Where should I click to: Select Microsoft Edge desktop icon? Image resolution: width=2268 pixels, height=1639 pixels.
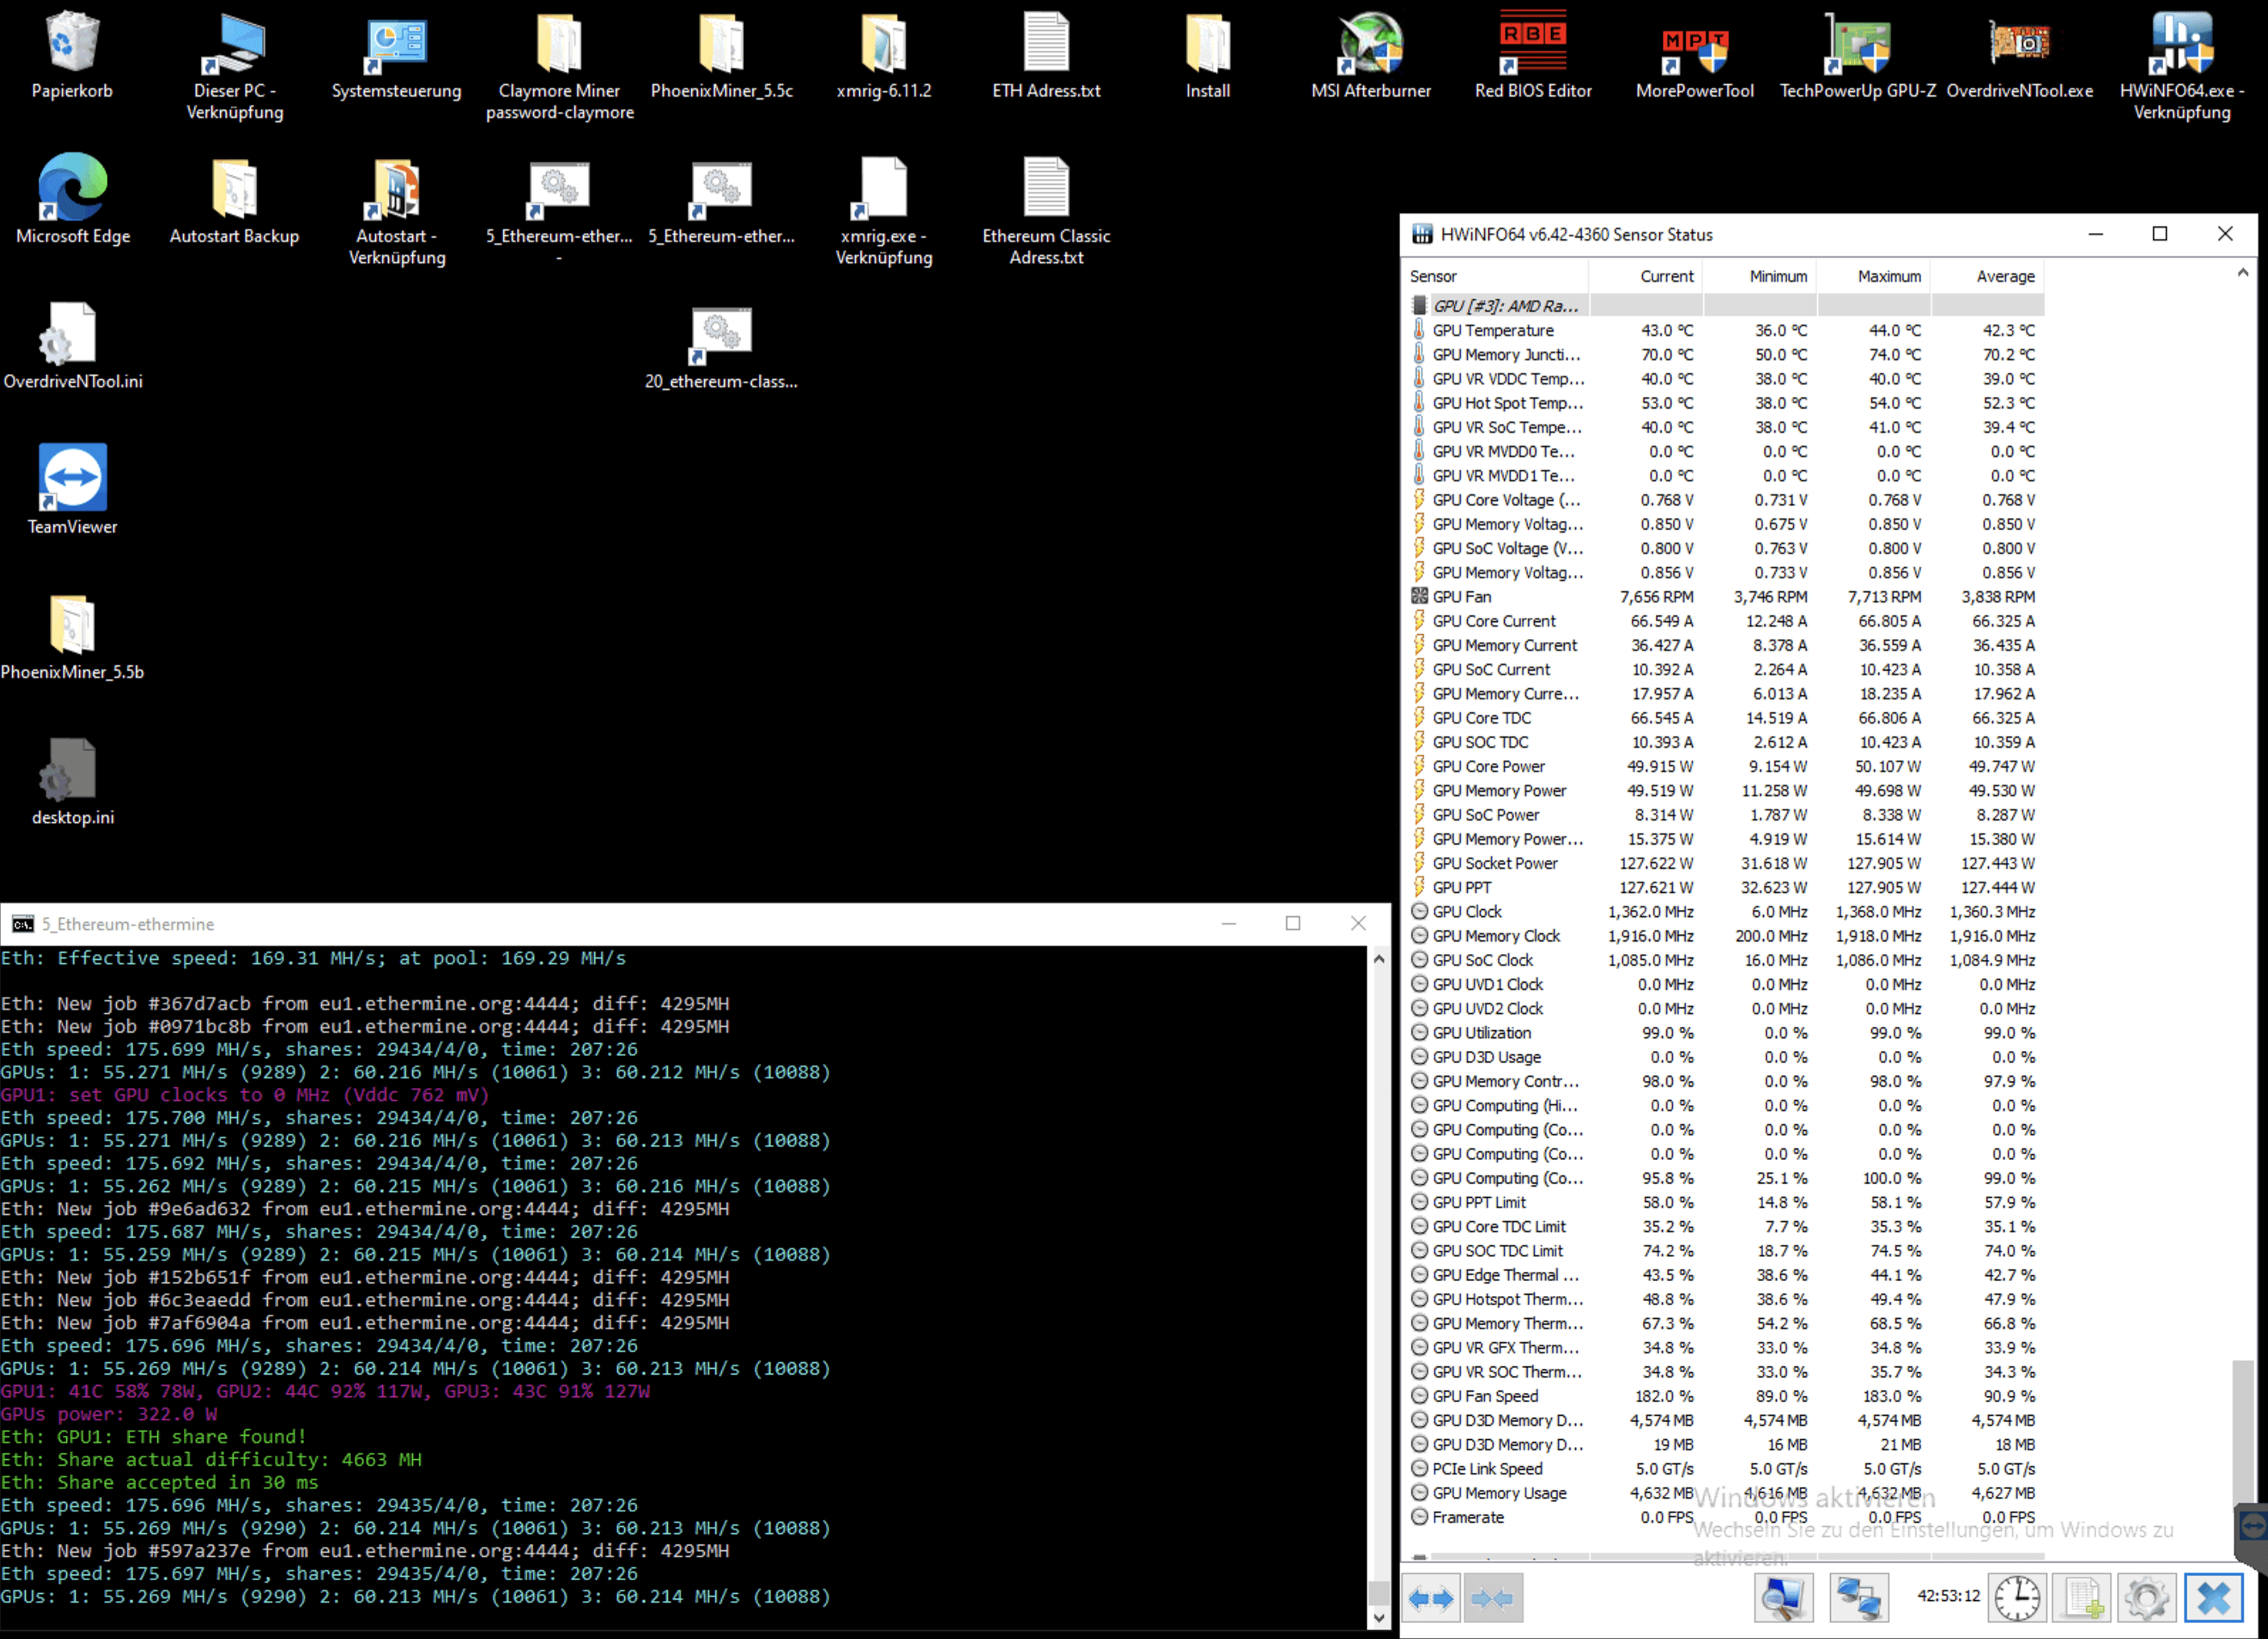coord(72,200)
